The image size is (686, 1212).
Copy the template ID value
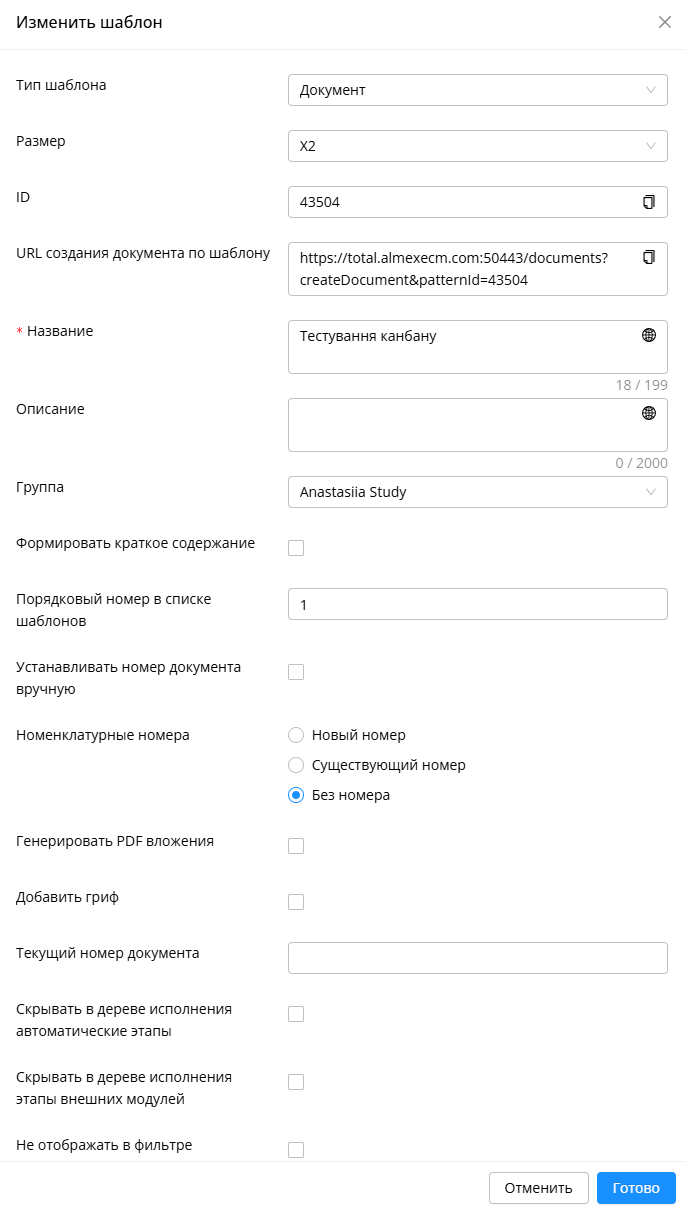point(649,202)
